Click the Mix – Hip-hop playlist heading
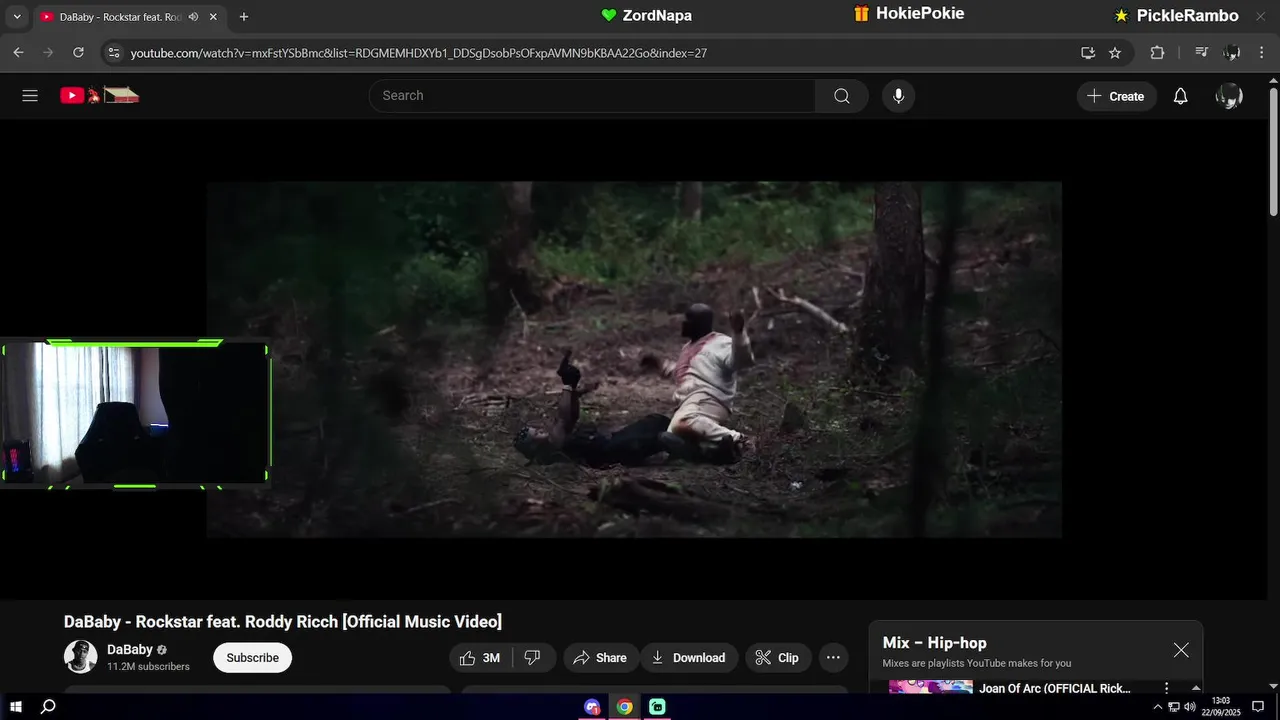Viewport: 1280px width, 720px height. tap(934, 643)
